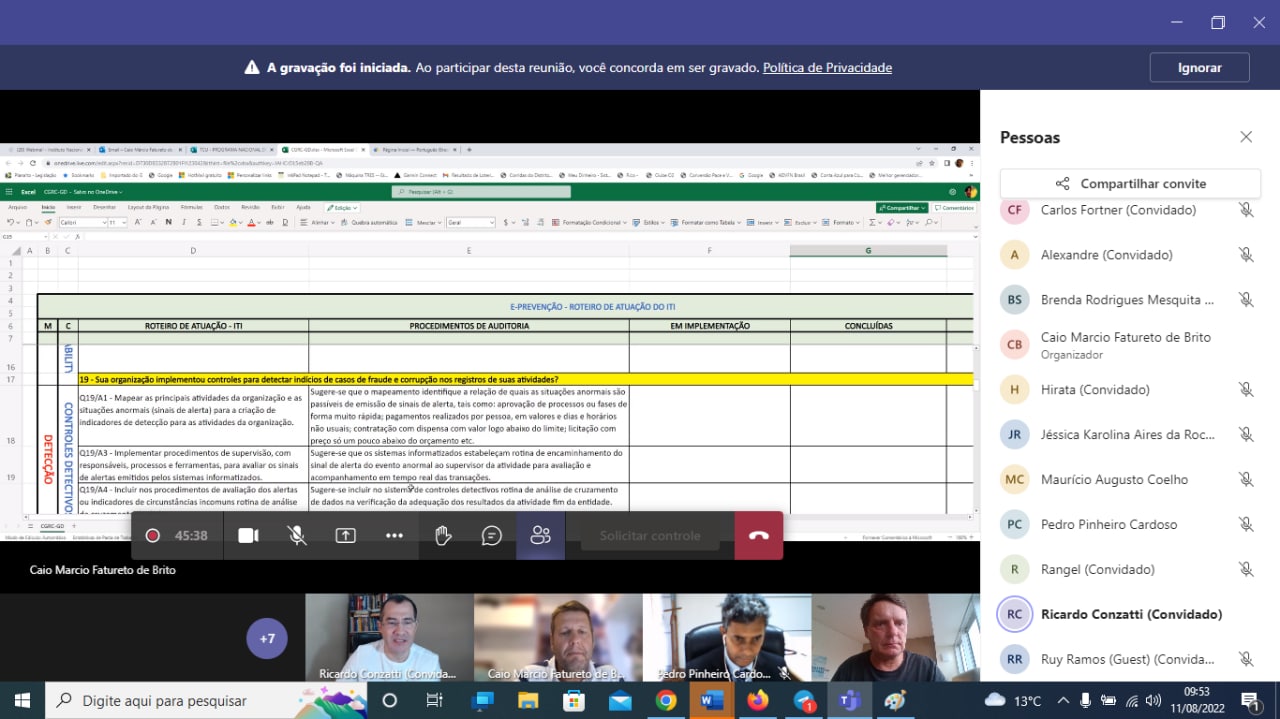Image resolution: width=1280 pixels, height=719 pixels.
Task: Apply bold formatting in Excel
Action: [x=168, y=223]
